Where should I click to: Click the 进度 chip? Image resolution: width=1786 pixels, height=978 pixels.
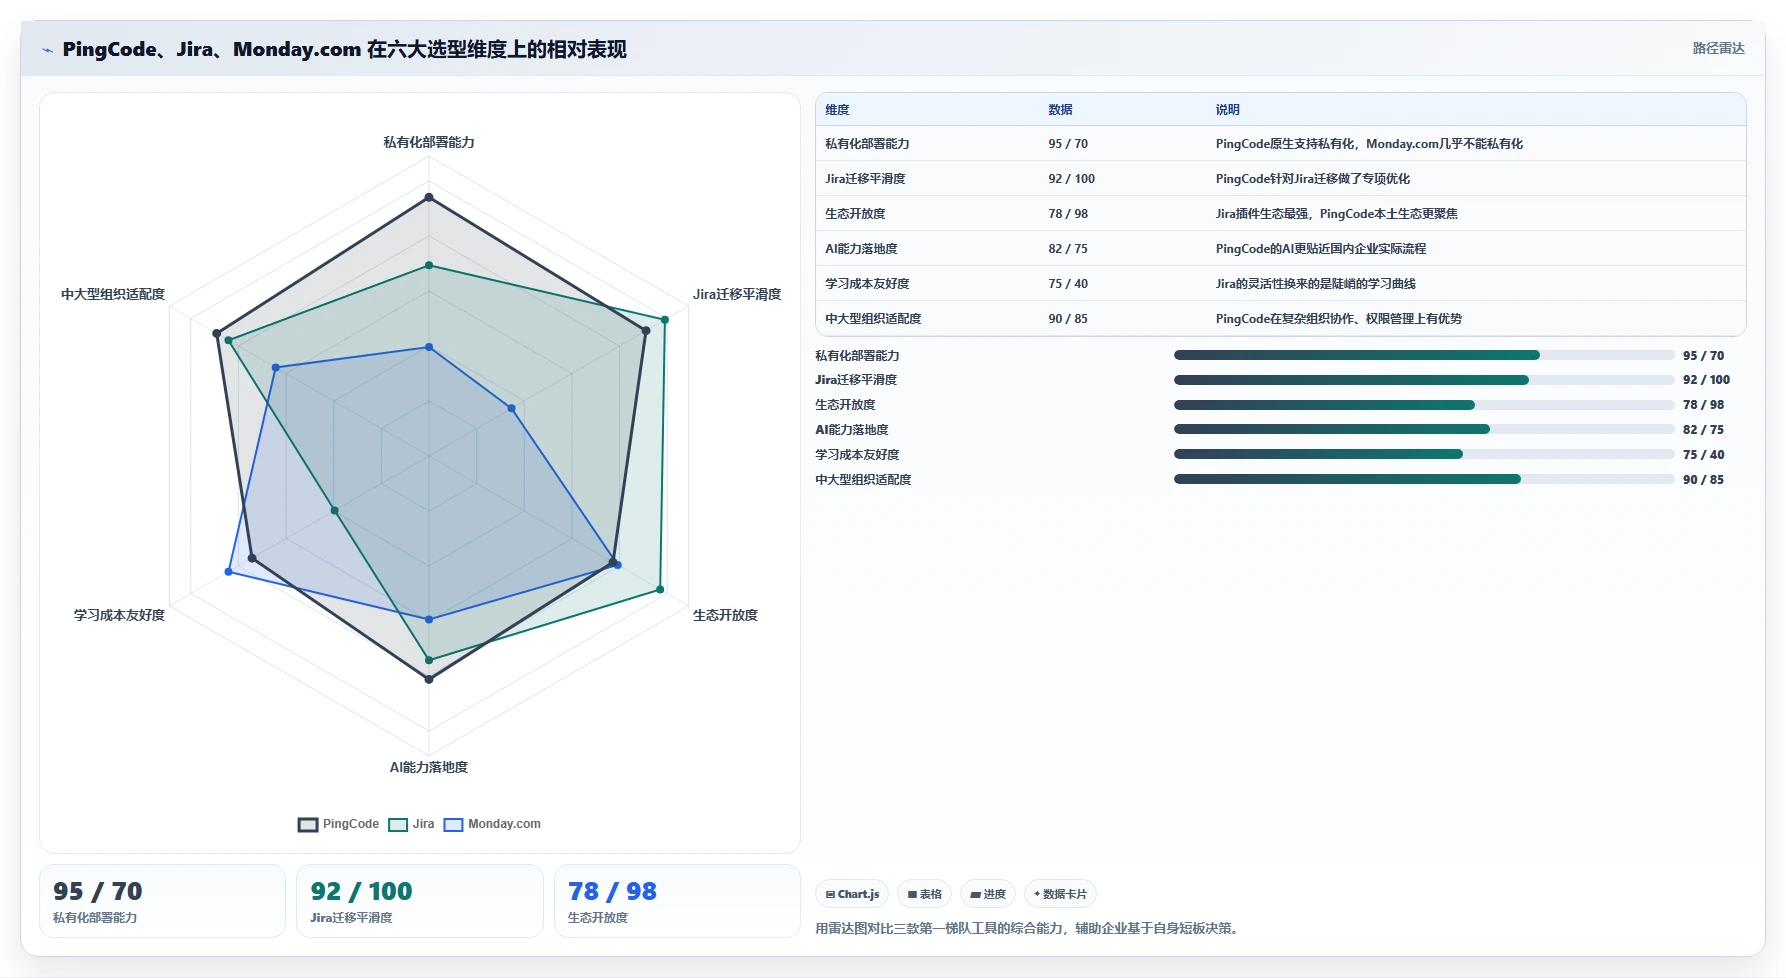988,894
